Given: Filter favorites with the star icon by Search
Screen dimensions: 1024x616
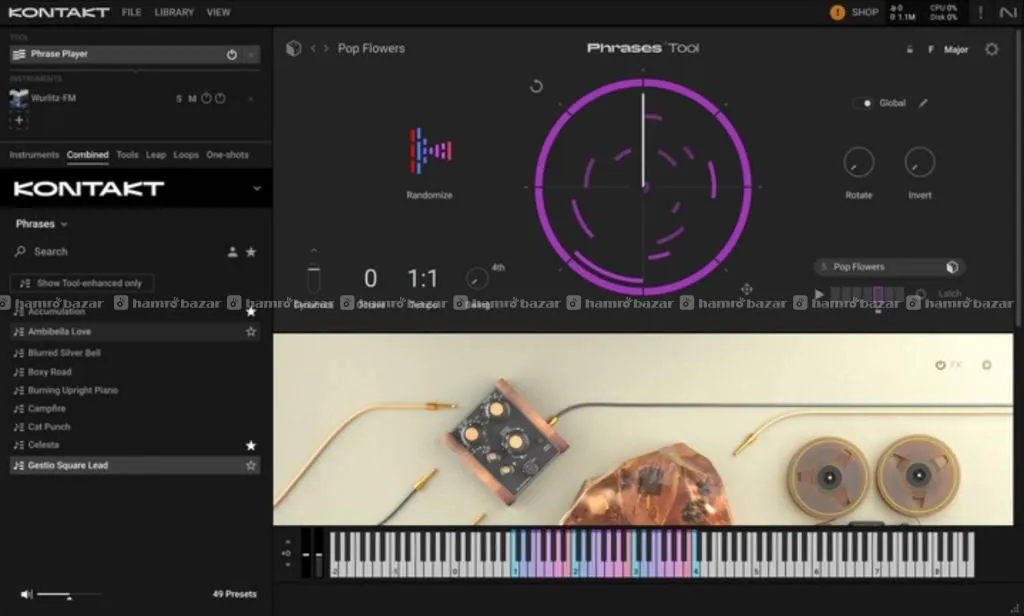Looking at the screenshot, I should click(x=251, y=251).
